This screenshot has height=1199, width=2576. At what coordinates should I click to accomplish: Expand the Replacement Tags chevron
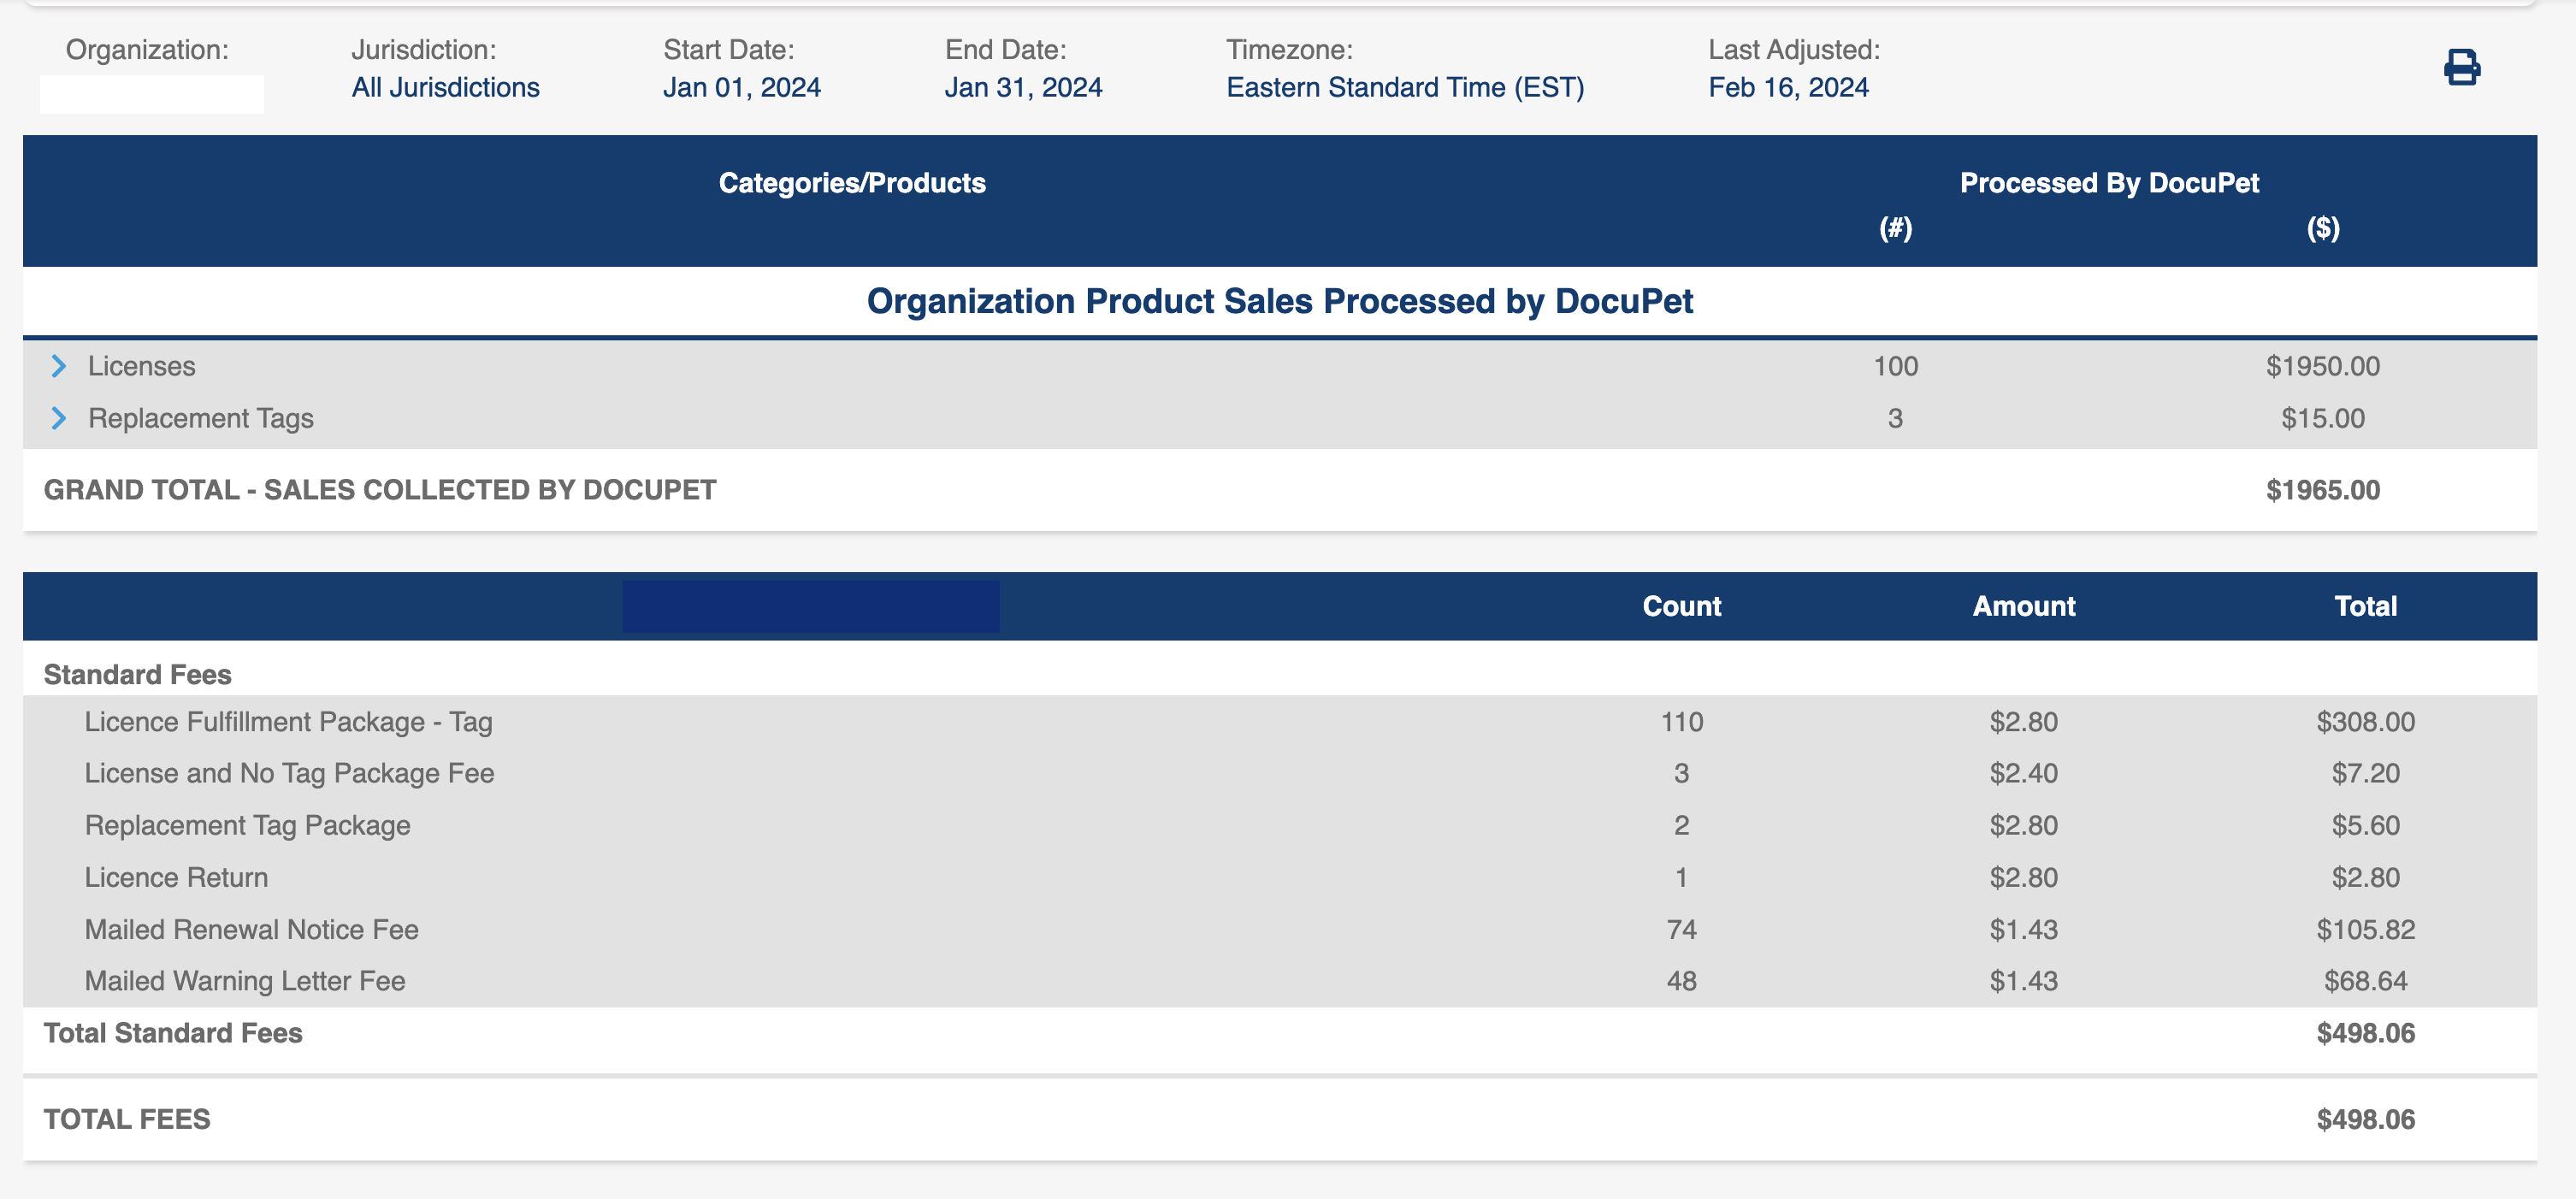click(59, 418)
